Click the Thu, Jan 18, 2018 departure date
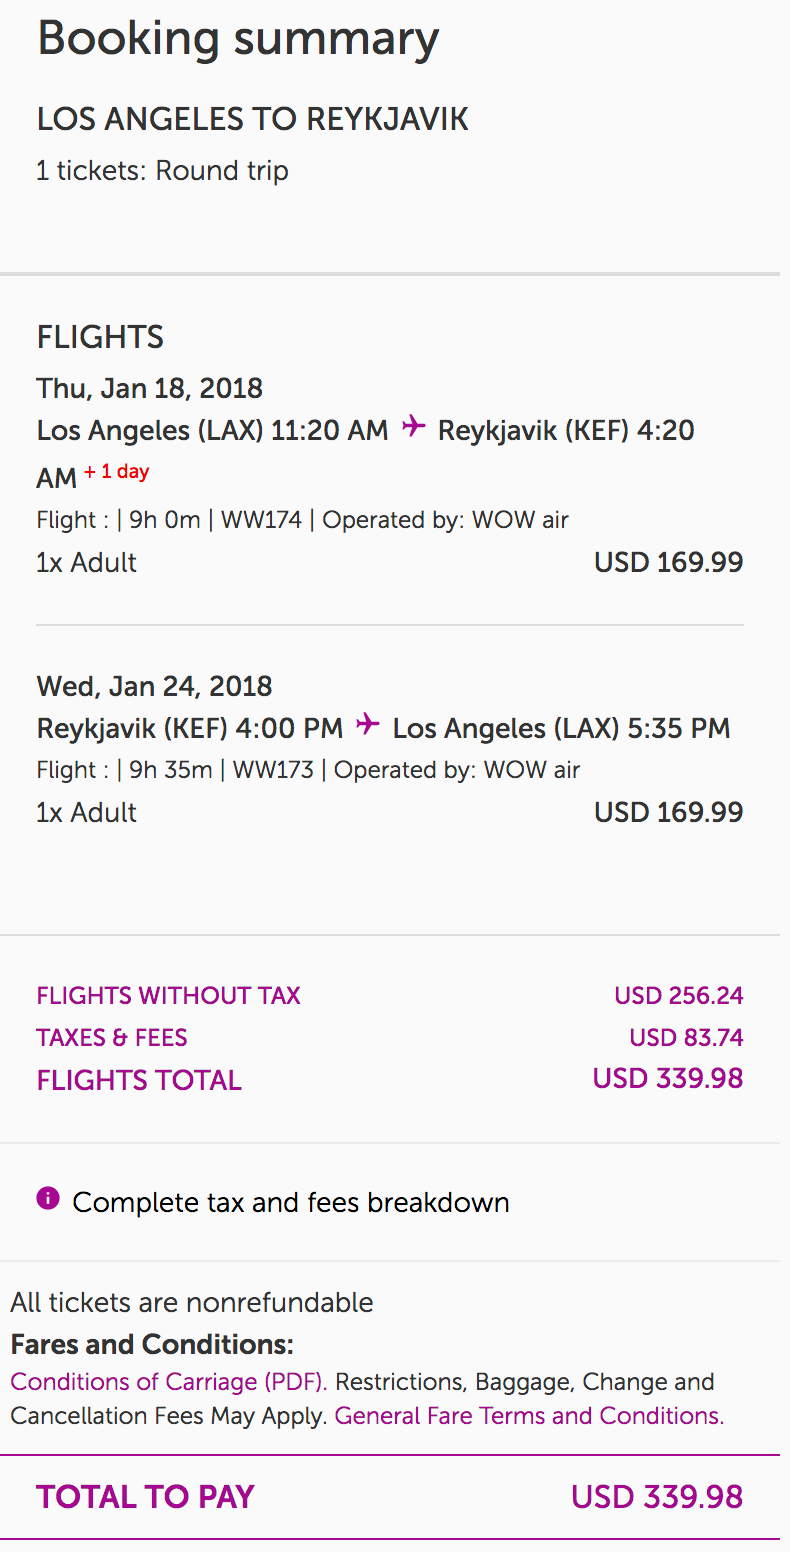Image resolution: width=790 pixels, height=1552 pixels. (149, 388)
